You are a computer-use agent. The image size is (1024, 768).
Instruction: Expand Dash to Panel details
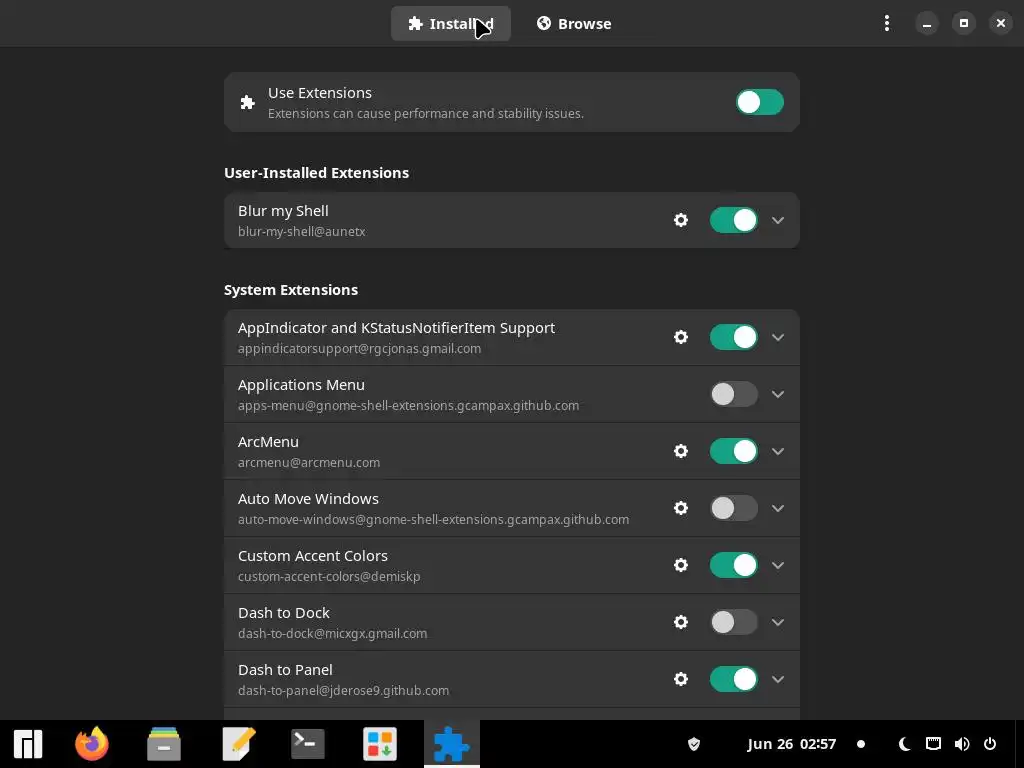pyautogui.click(x=778, y=679)
